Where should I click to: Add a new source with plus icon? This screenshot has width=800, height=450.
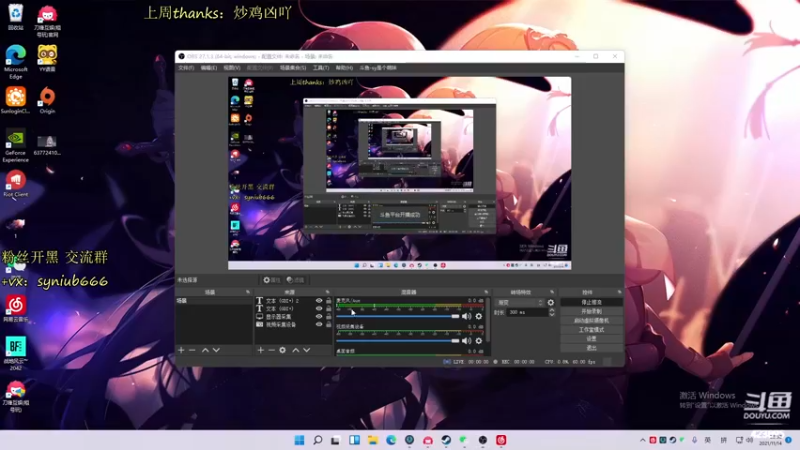(x=261, y=350)
